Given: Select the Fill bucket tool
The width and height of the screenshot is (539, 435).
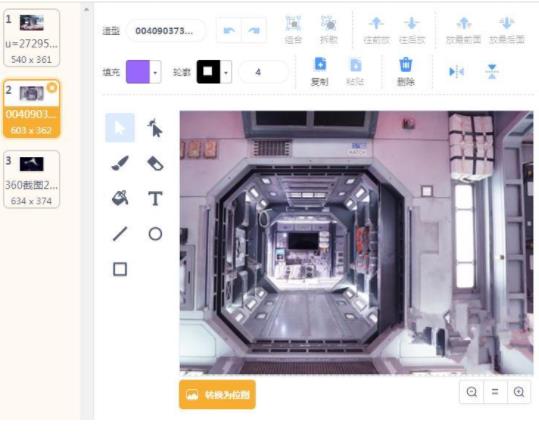Looking at the screenshot, I should pyautogui.click(x=120, y=198).
